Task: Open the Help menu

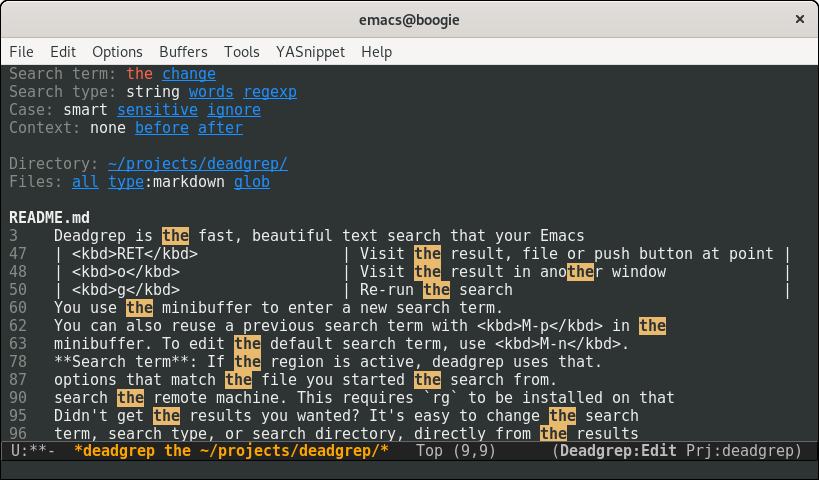Action: (x=376, y=52)
